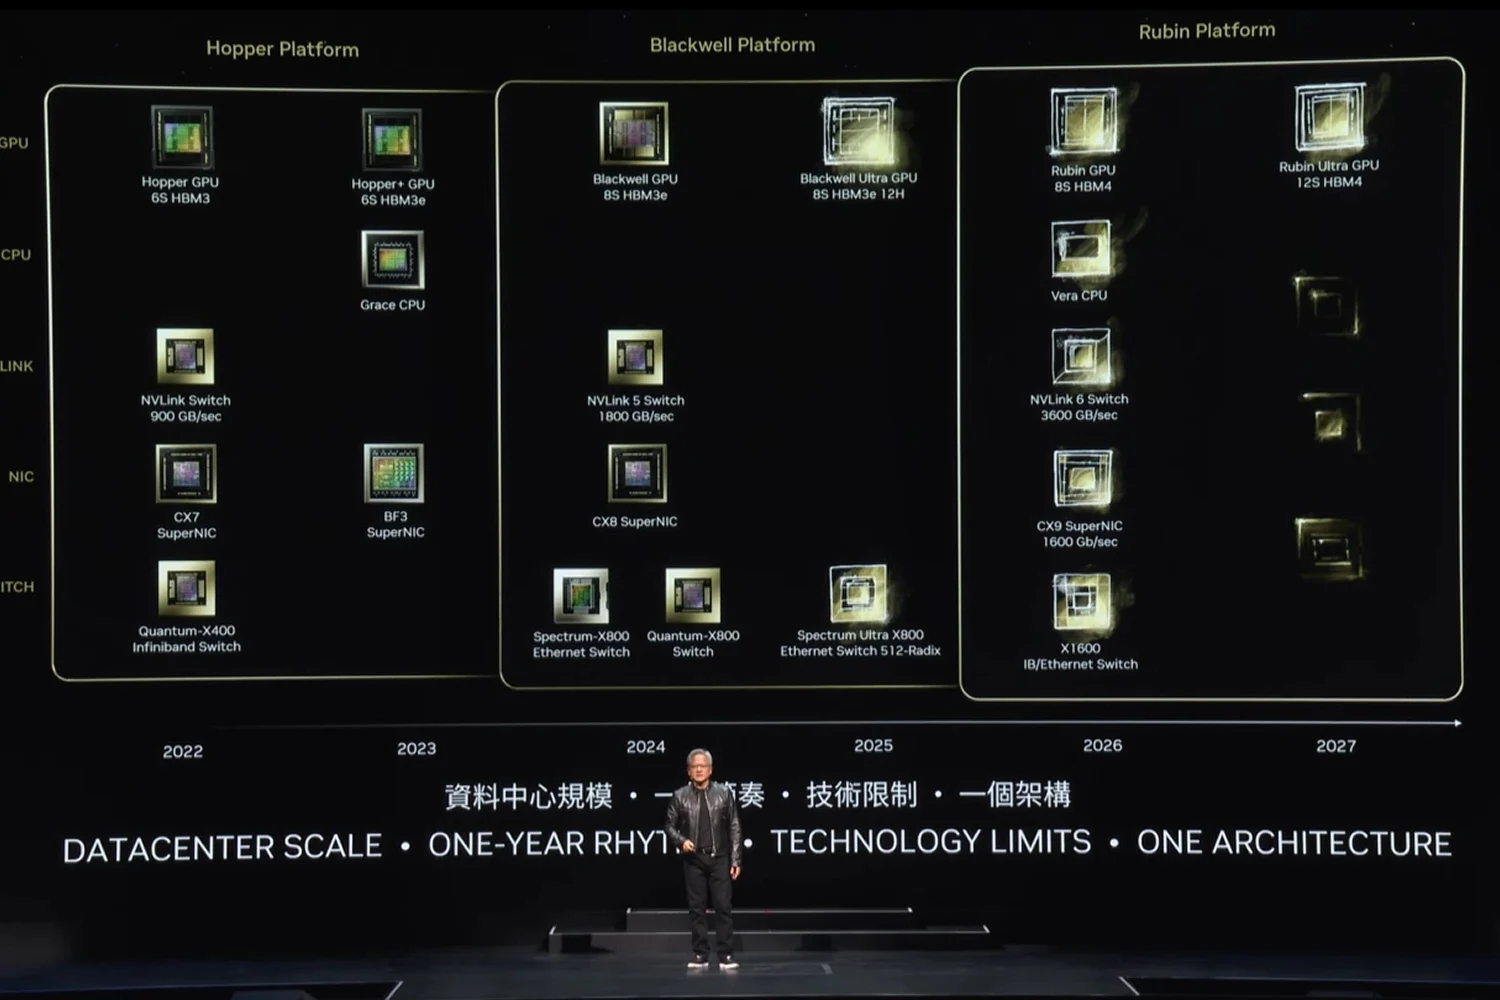
Task: Click the 1800 GB/sec label
Action: tap(636, 416)
